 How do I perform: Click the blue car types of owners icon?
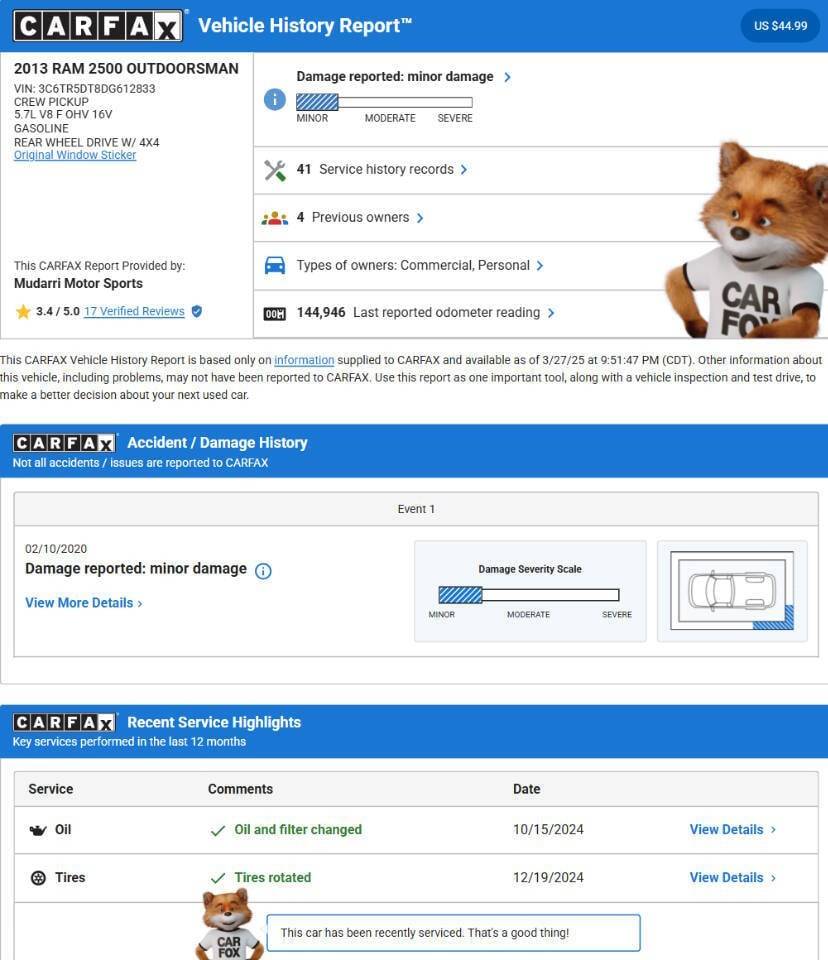(x=274, y=266)
